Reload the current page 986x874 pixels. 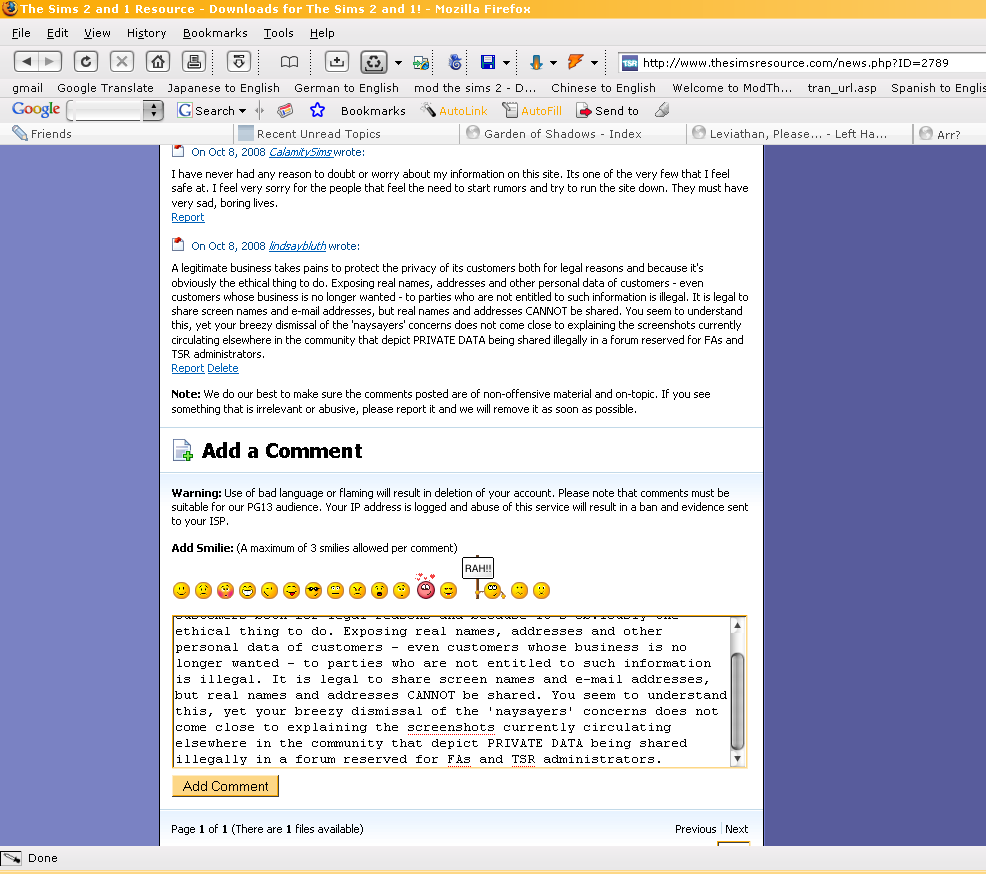pos(86,62)
